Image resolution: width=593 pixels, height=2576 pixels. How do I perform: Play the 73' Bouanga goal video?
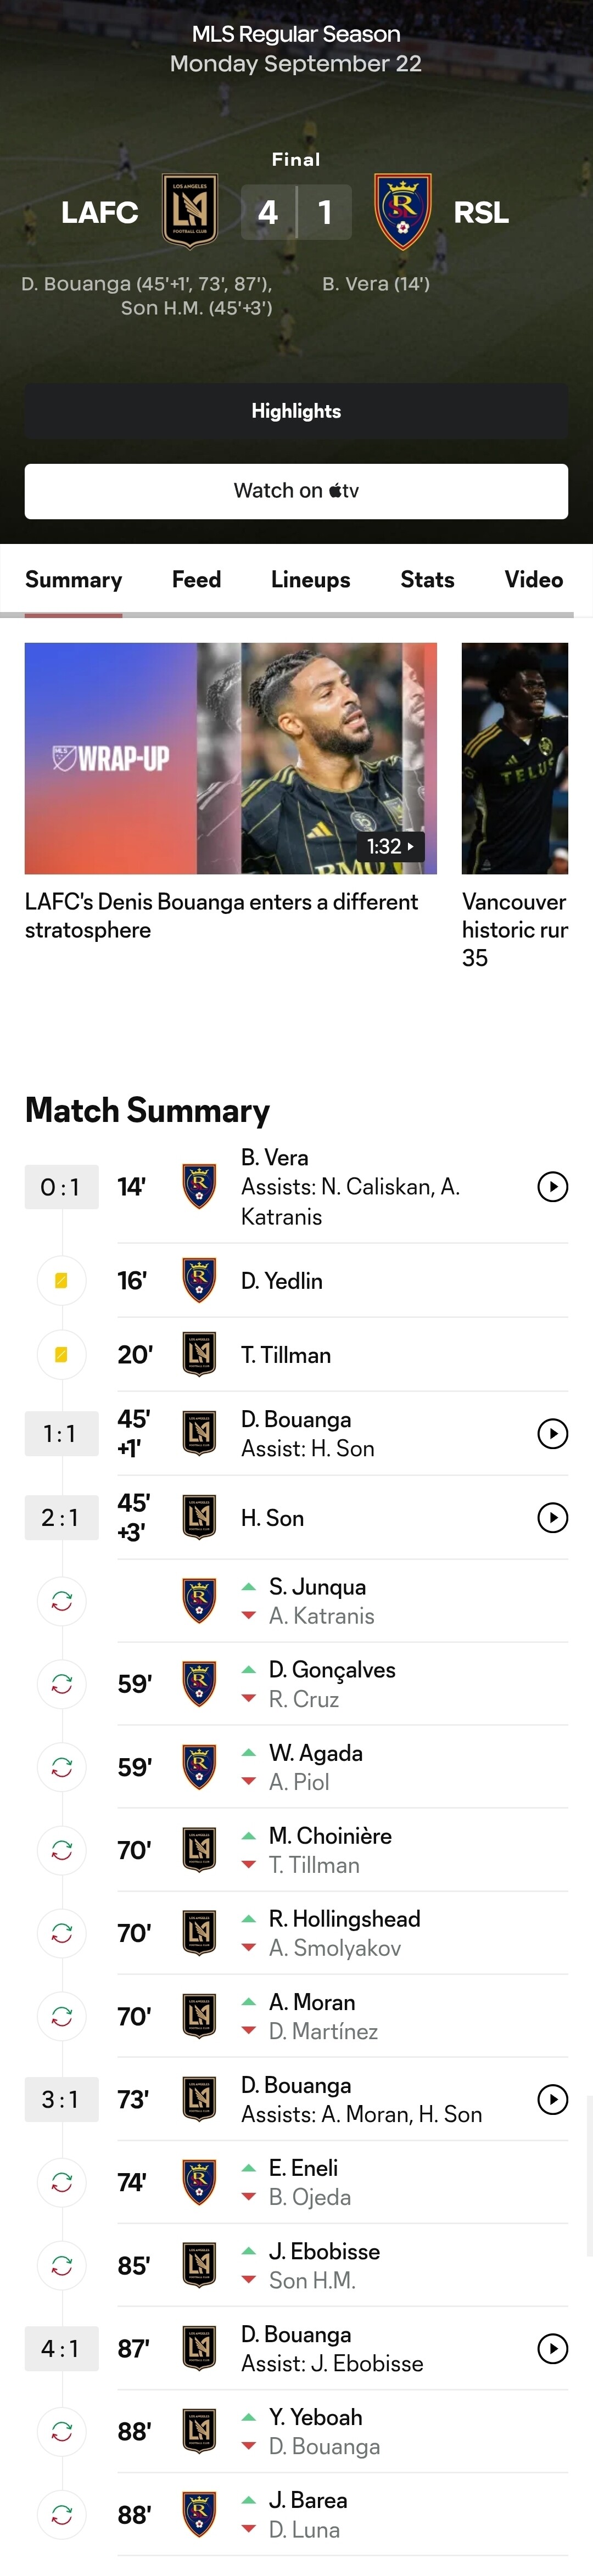[552, 2099]
